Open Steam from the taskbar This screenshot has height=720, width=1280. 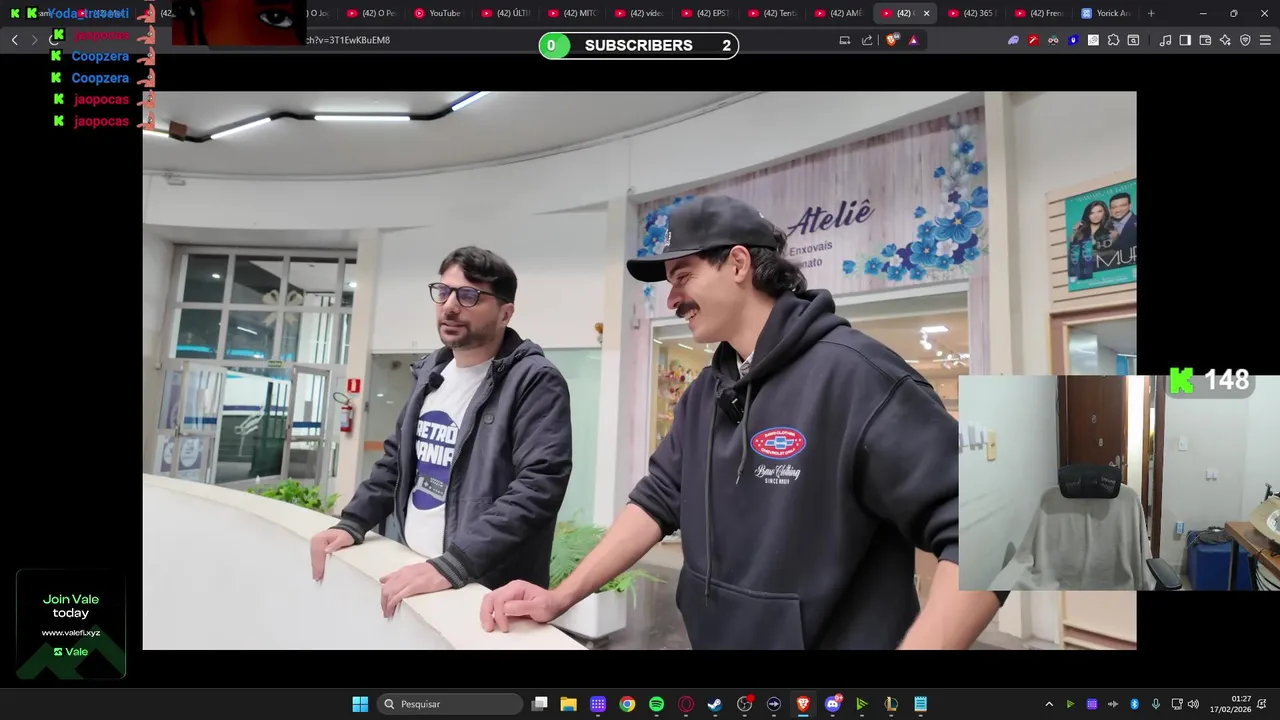[715, 704]
